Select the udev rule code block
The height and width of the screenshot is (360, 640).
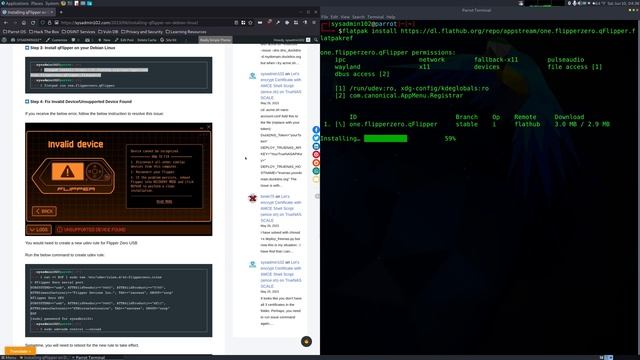coord(118,300)
